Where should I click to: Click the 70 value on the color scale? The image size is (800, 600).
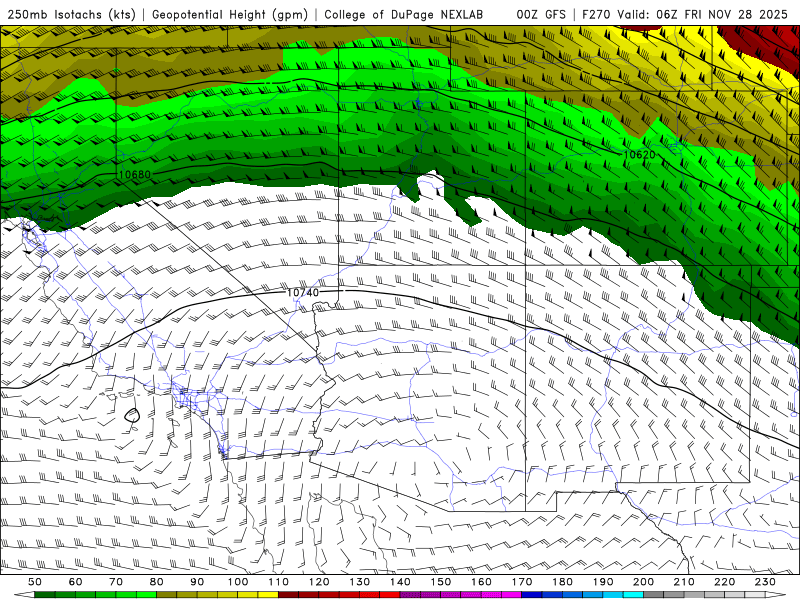point(116,582)
